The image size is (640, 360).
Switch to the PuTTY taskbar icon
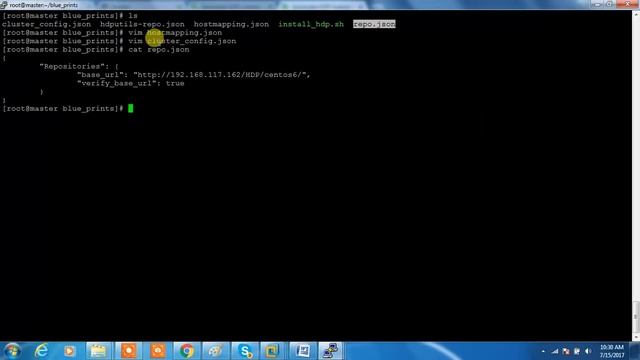pyautogui.click(x=330, y=351)
